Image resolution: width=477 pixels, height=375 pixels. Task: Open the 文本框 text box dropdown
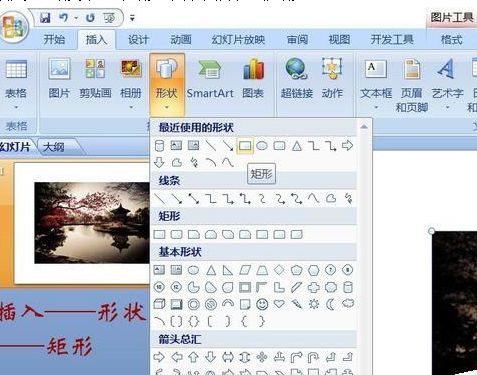[x=376, y=84]
